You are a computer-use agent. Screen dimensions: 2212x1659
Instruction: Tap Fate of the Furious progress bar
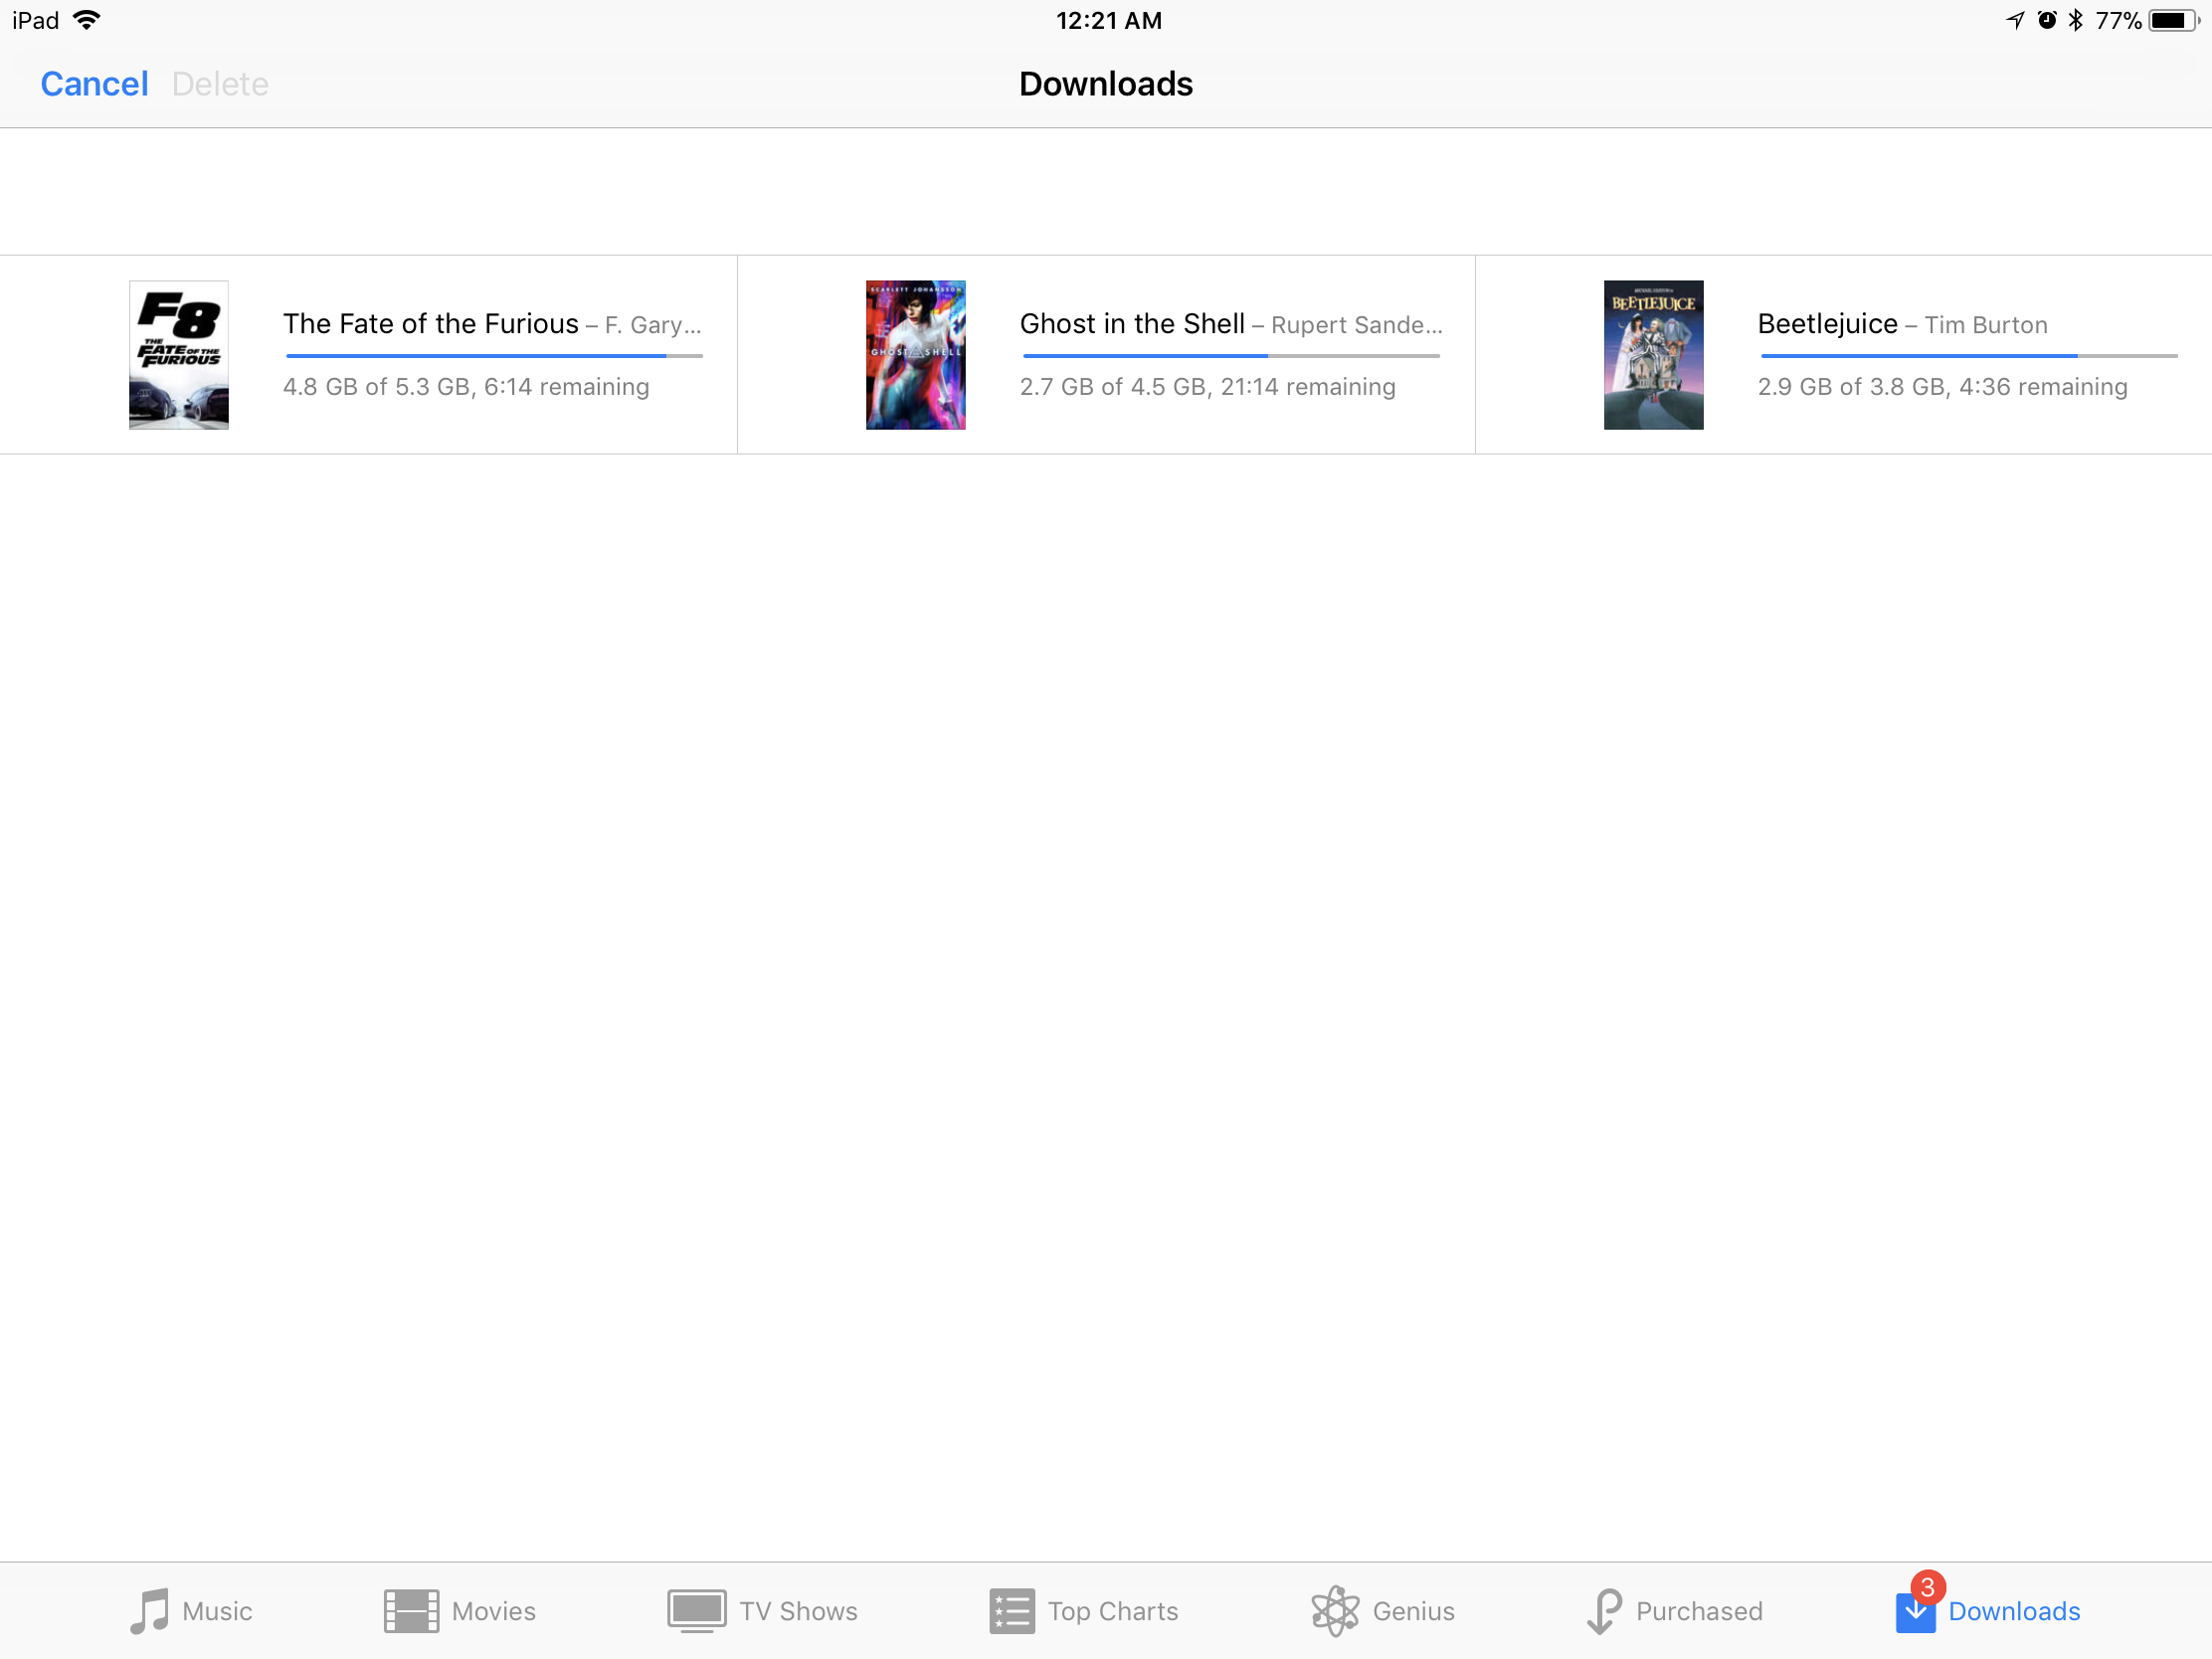click(x=494, y=355)
